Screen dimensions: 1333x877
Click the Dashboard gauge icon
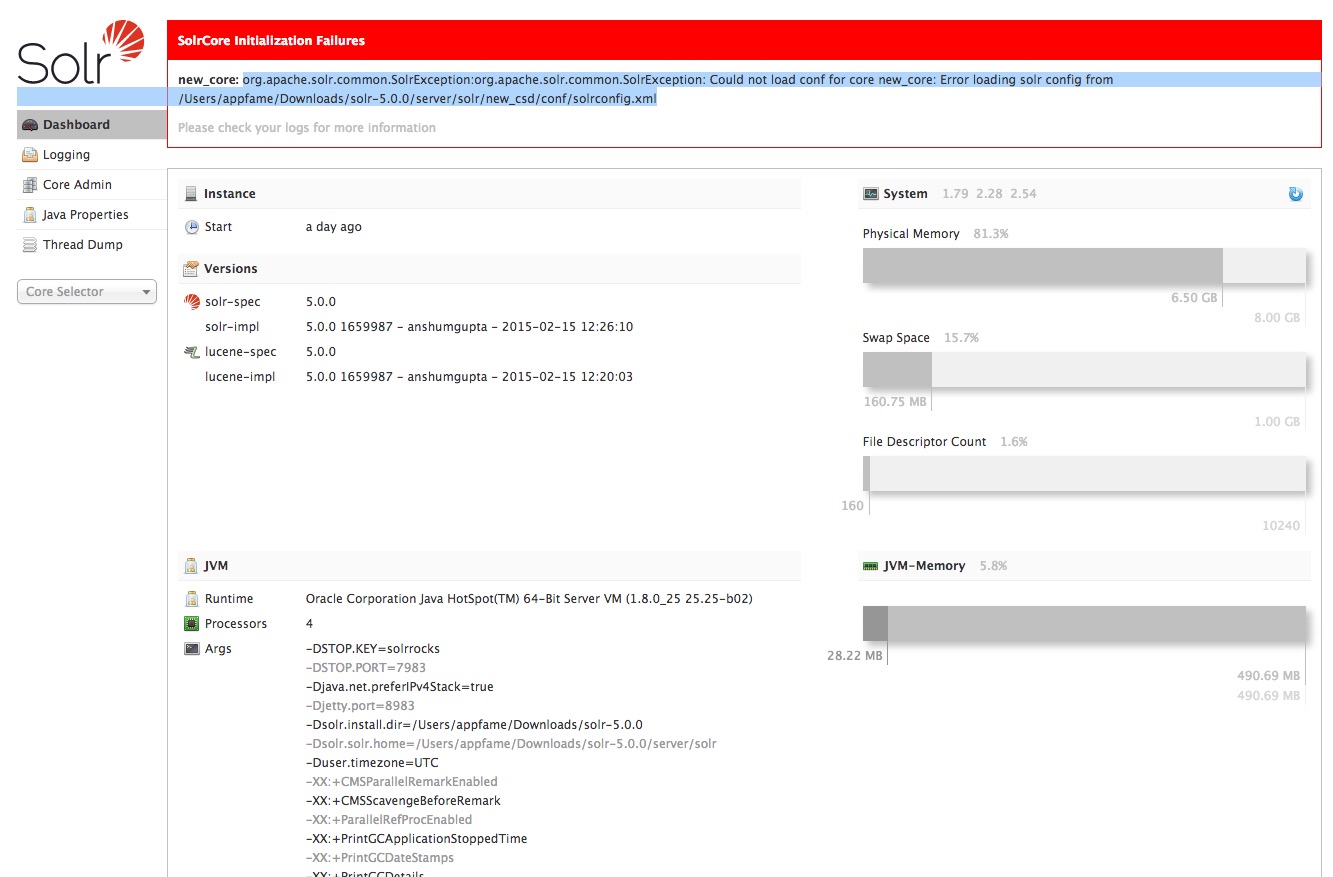[30, 125]
